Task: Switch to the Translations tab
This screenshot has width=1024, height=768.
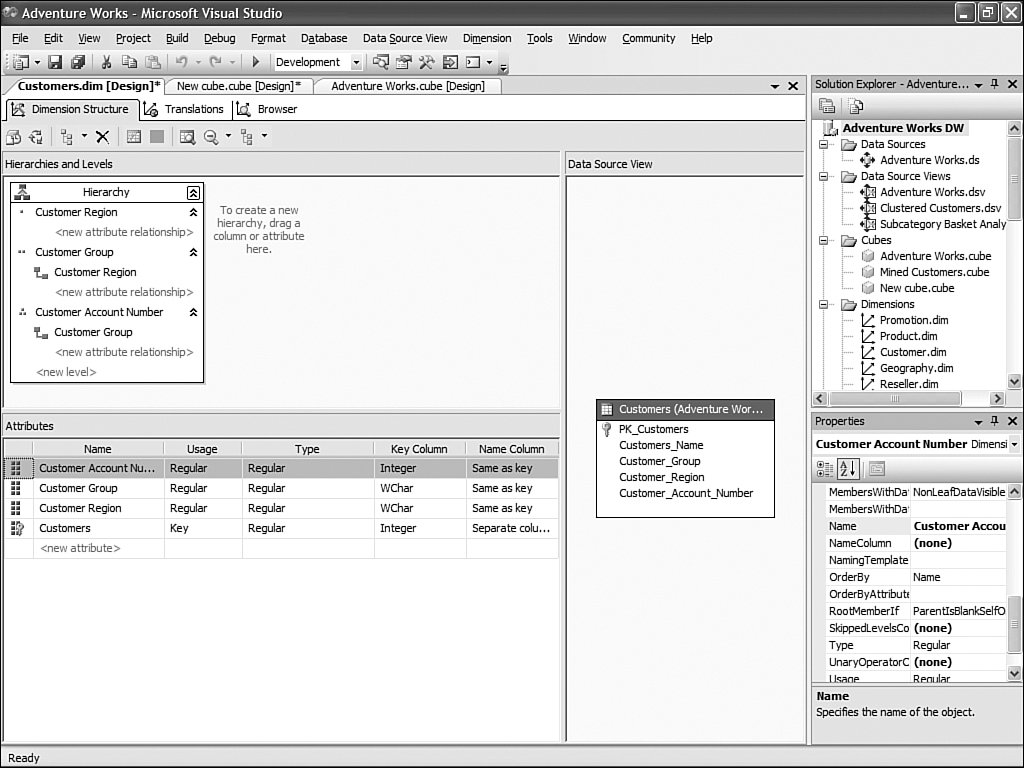Action: pyautogui.click(x=184, y=109)
